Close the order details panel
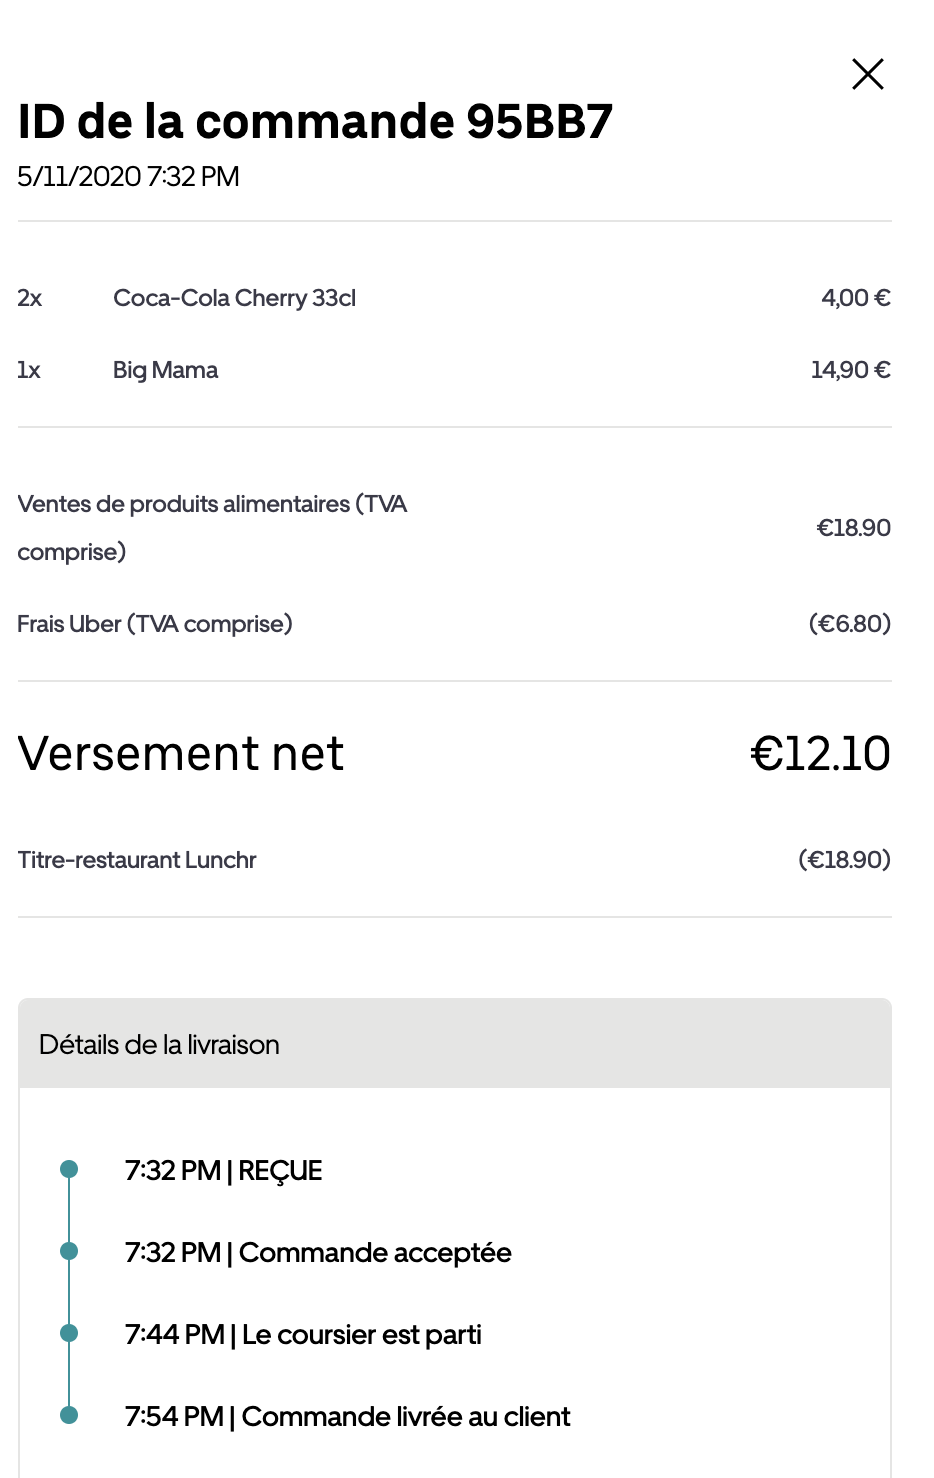934x1478 pixels. pos(867,74)
